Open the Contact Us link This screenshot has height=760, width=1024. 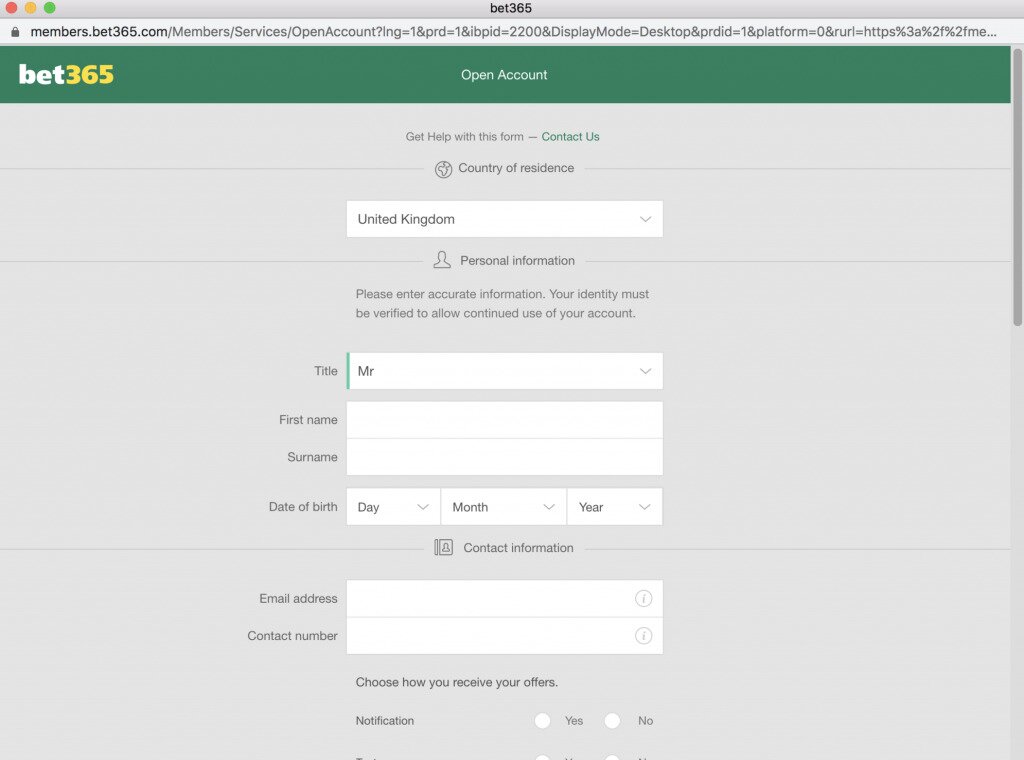coord(570,136)
